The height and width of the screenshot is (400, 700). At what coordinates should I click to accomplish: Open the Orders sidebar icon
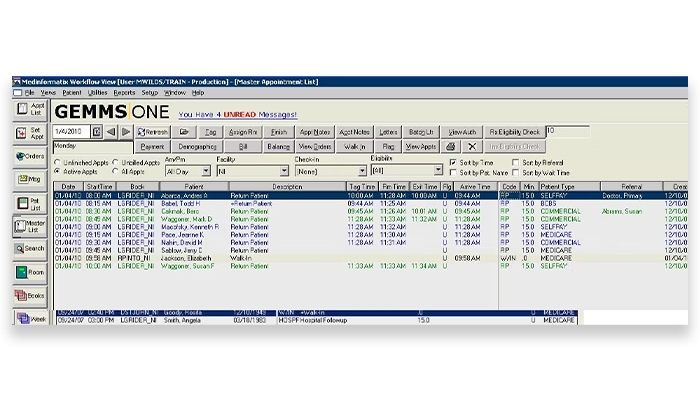pos(30,156)
